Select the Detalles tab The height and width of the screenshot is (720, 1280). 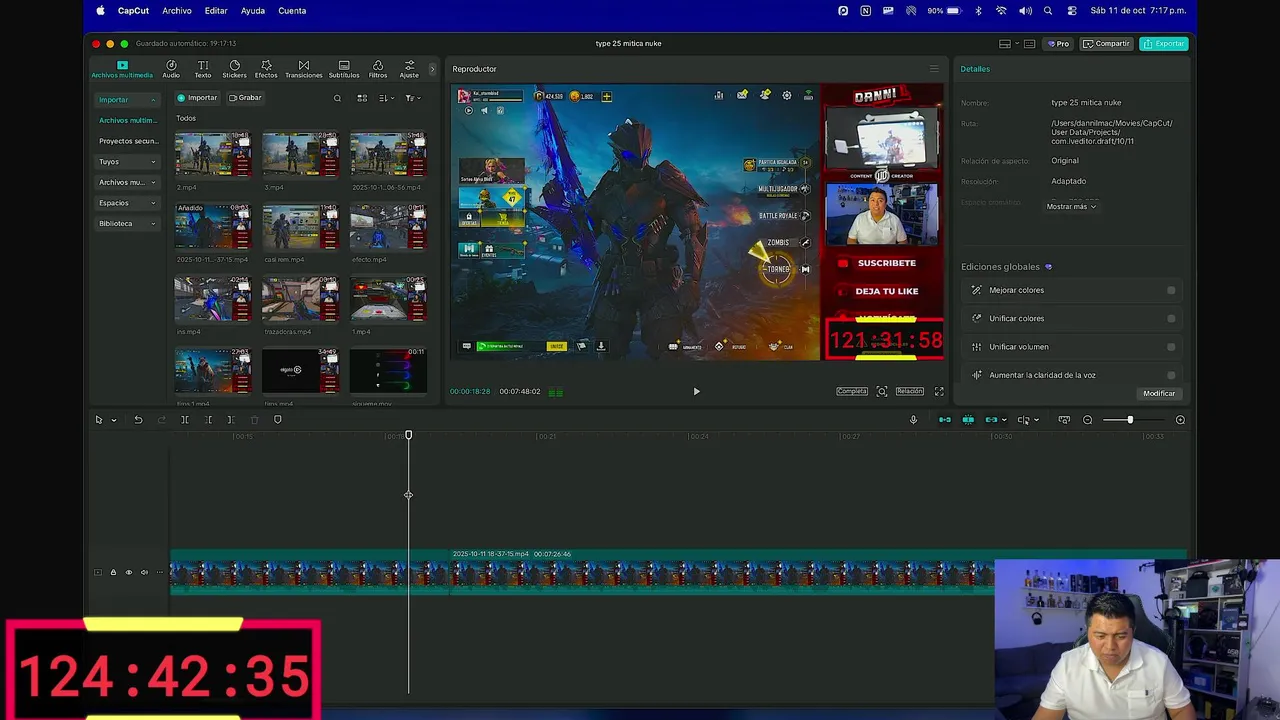pyautogui.click(x=975, y=69)
